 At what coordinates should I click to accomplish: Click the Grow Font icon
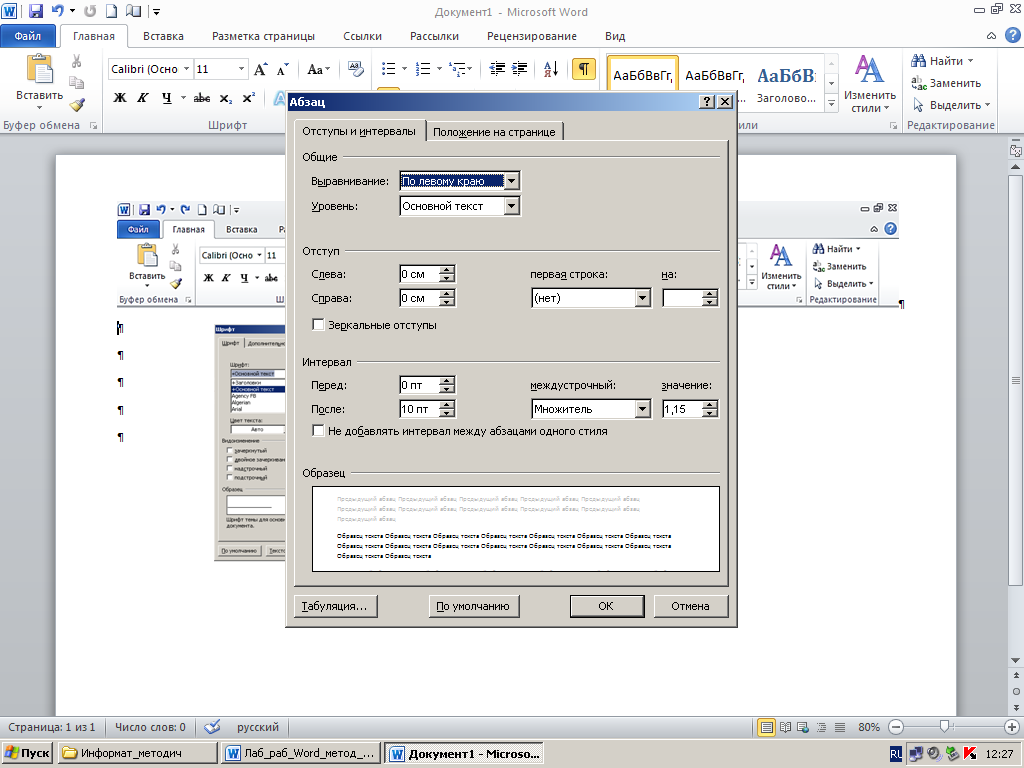pyautogui.click(x=261, y=69)
